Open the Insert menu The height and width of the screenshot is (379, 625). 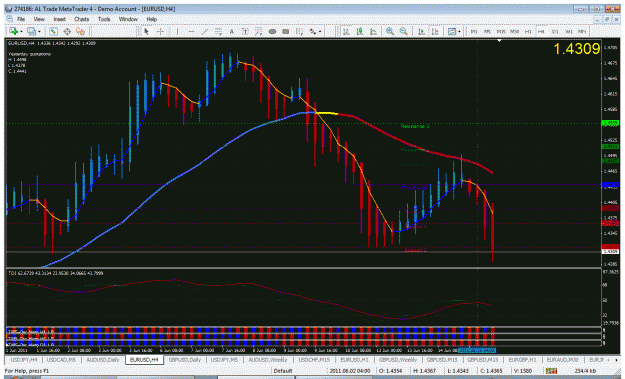pyautogui.click(x=59, y=19)
